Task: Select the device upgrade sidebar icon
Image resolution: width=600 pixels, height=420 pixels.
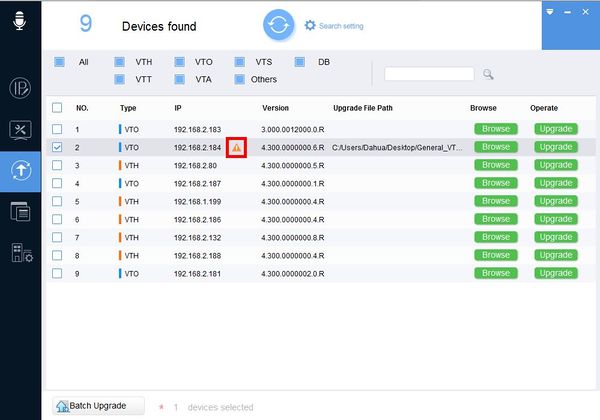Action: coord(21,170)
